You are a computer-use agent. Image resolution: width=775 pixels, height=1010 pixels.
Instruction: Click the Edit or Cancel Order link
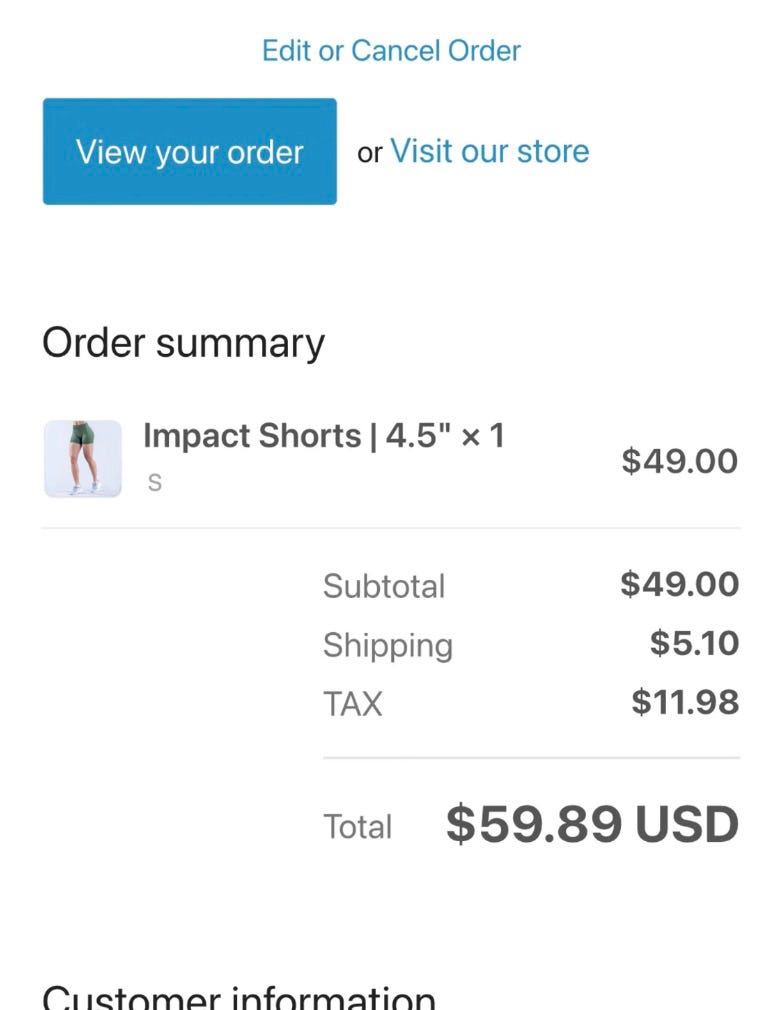(391, 50)
